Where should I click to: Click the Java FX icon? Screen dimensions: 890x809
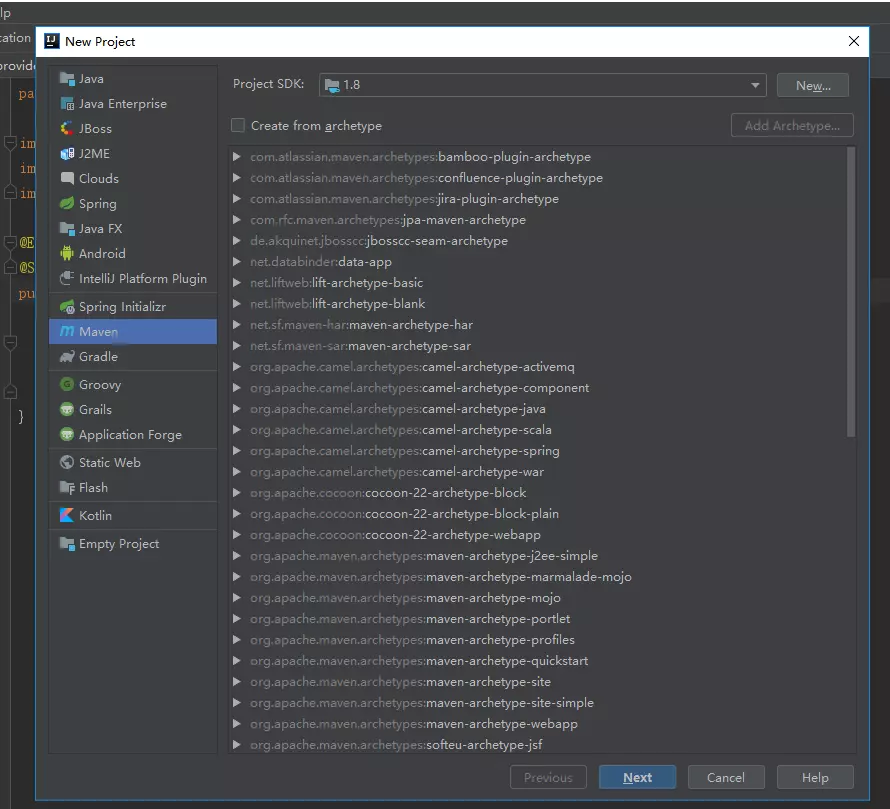(x=67, y=229)
